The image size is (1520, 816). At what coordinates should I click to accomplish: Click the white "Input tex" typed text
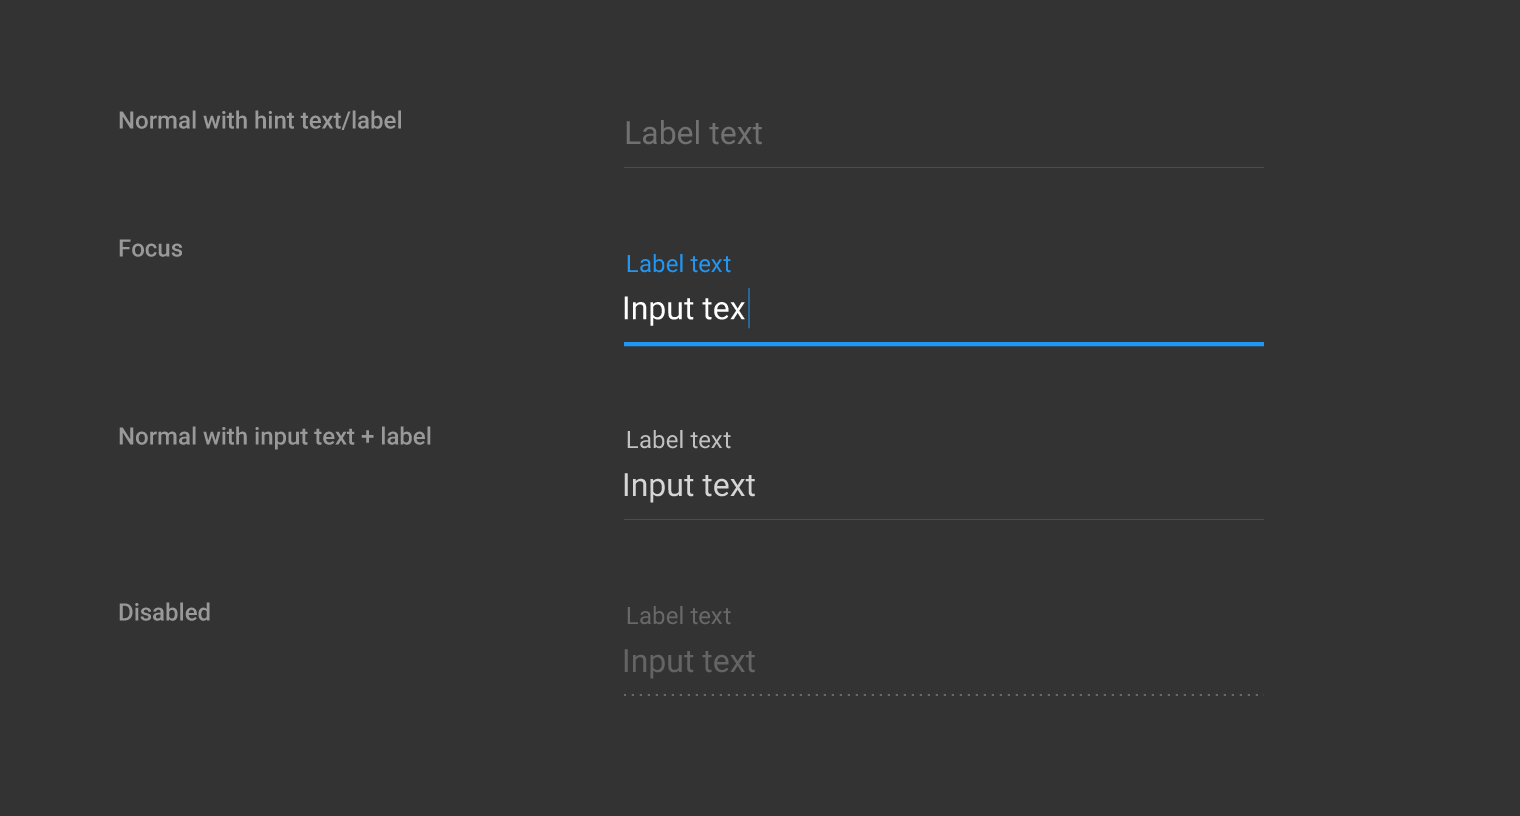tap(683, 309)
